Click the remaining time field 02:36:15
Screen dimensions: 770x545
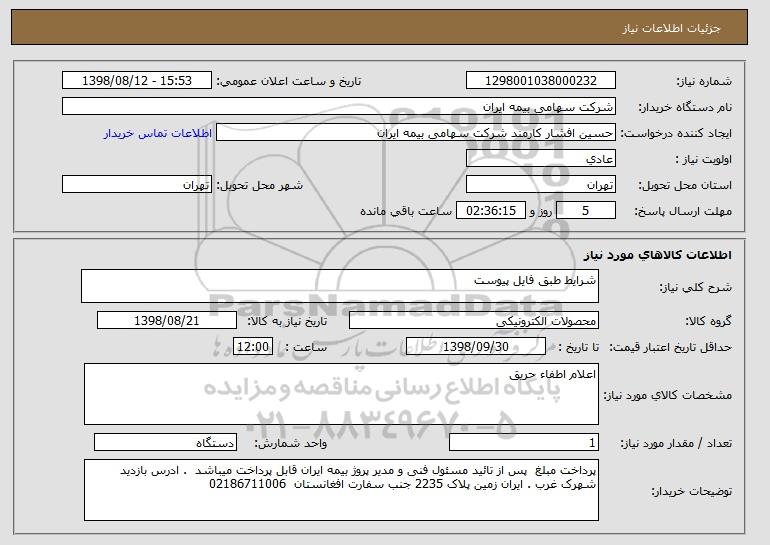[x=491, y=211]
